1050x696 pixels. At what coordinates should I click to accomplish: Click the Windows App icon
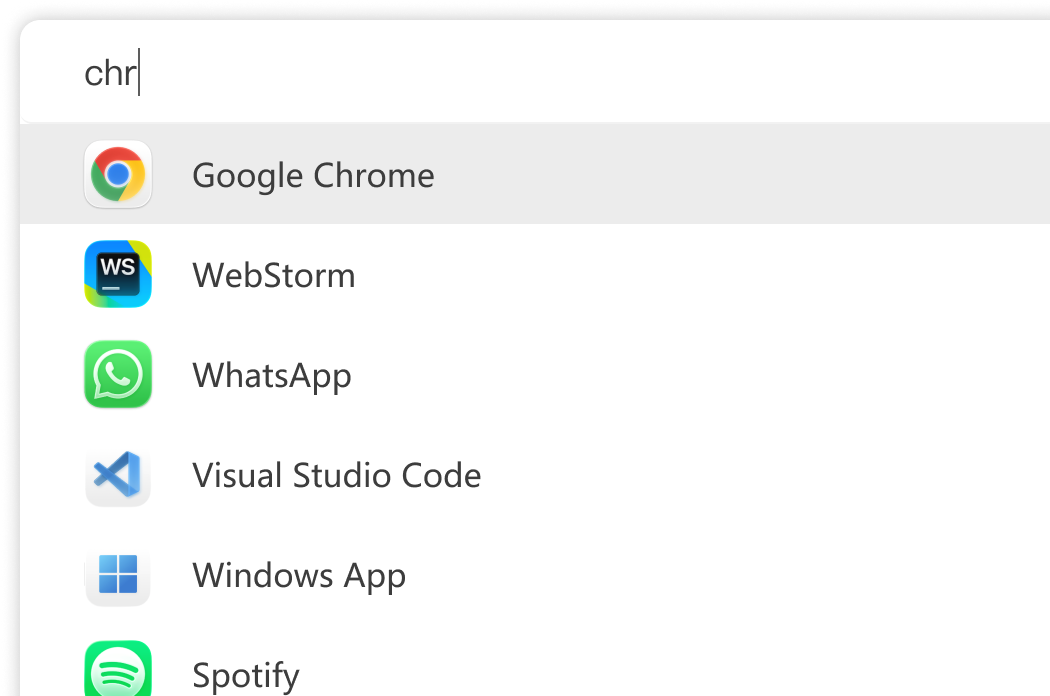[118, 575]
